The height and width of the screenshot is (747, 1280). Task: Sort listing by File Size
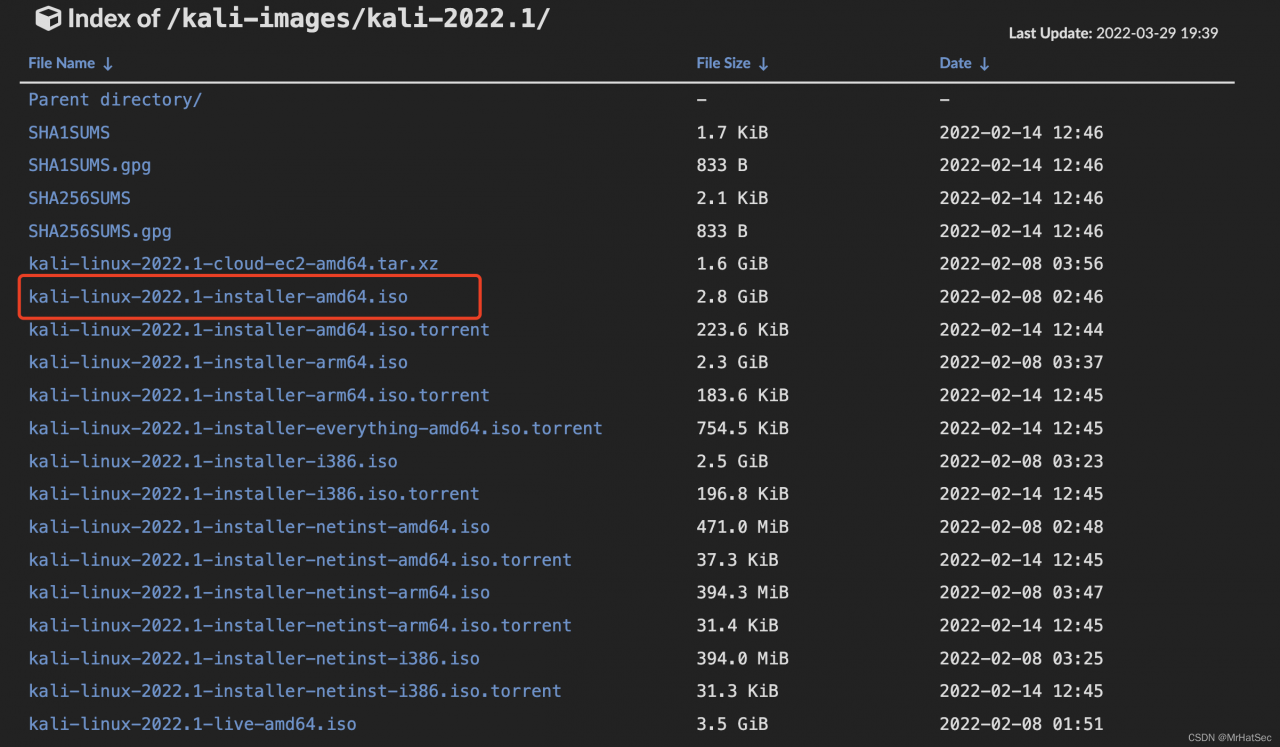(733, 63)
